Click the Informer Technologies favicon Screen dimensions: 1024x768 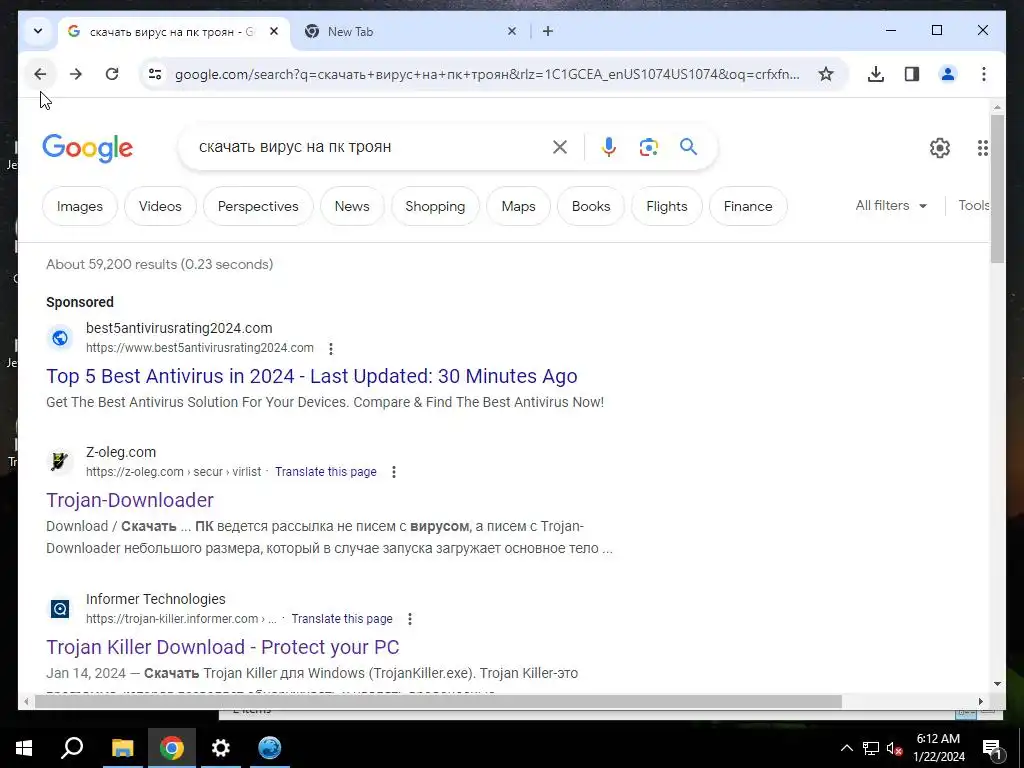(59, 609)
